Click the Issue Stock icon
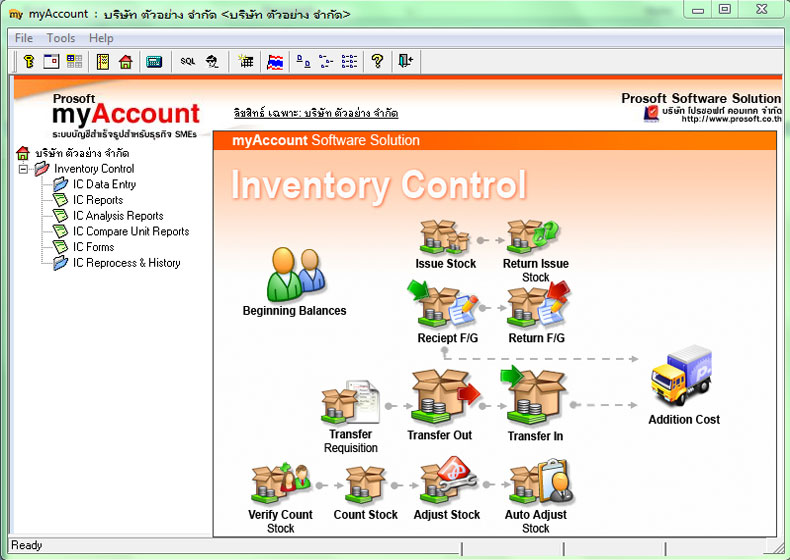Viewport: 790px width, 560px height. click(445, 236)
